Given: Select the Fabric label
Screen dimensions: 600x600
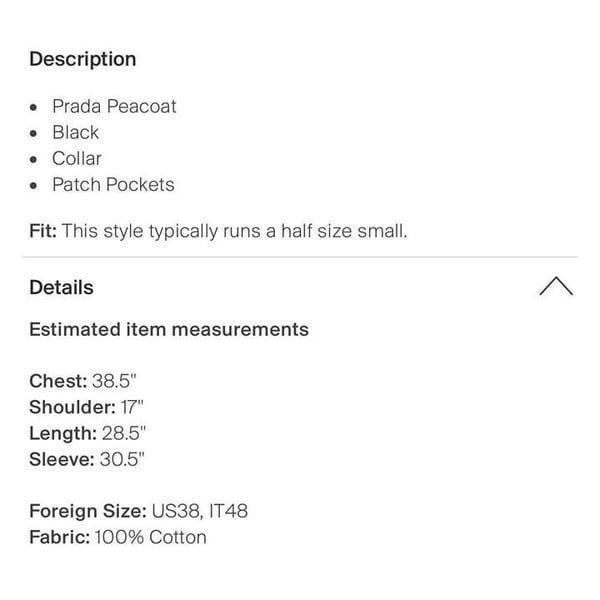Looking at the screenshot, I should pos(60,537).
